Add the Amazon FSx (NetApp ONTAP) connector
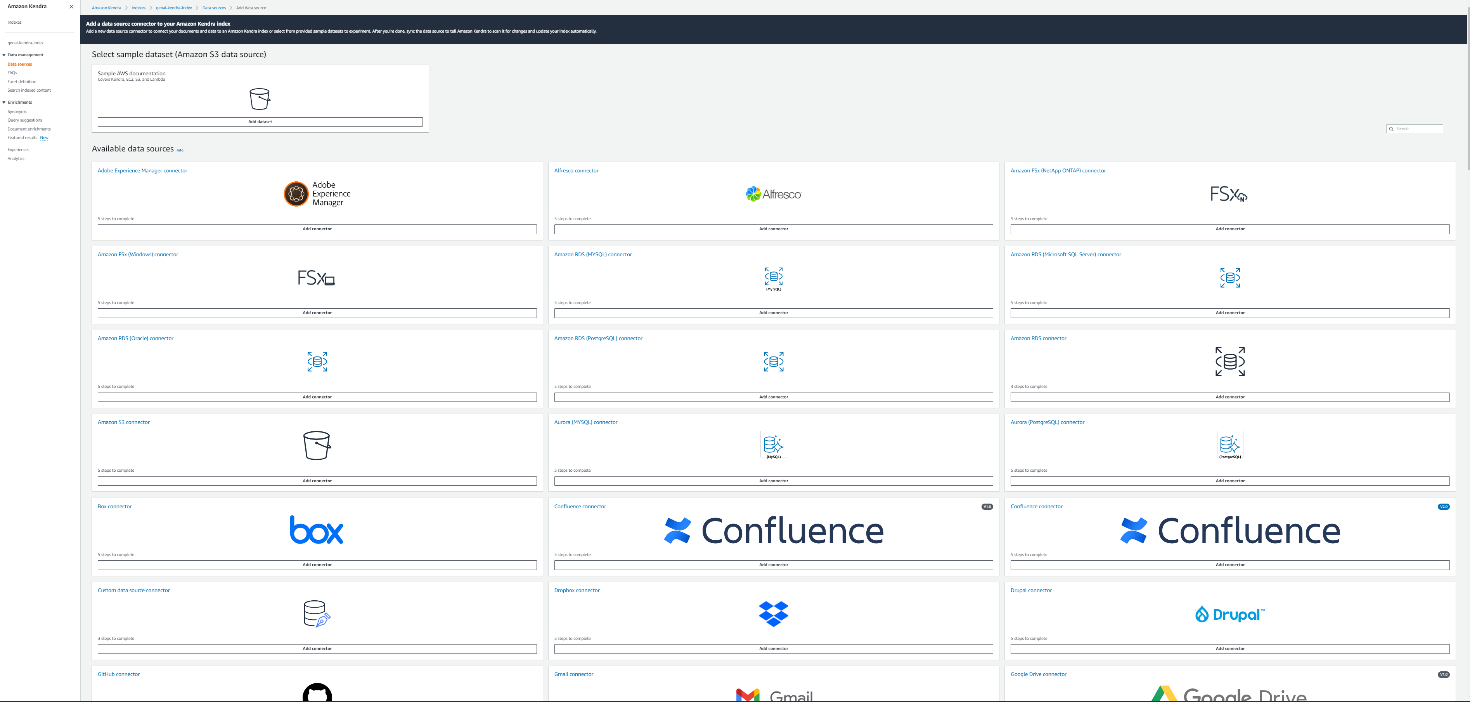The image size is (1470, 702). 1229,229
